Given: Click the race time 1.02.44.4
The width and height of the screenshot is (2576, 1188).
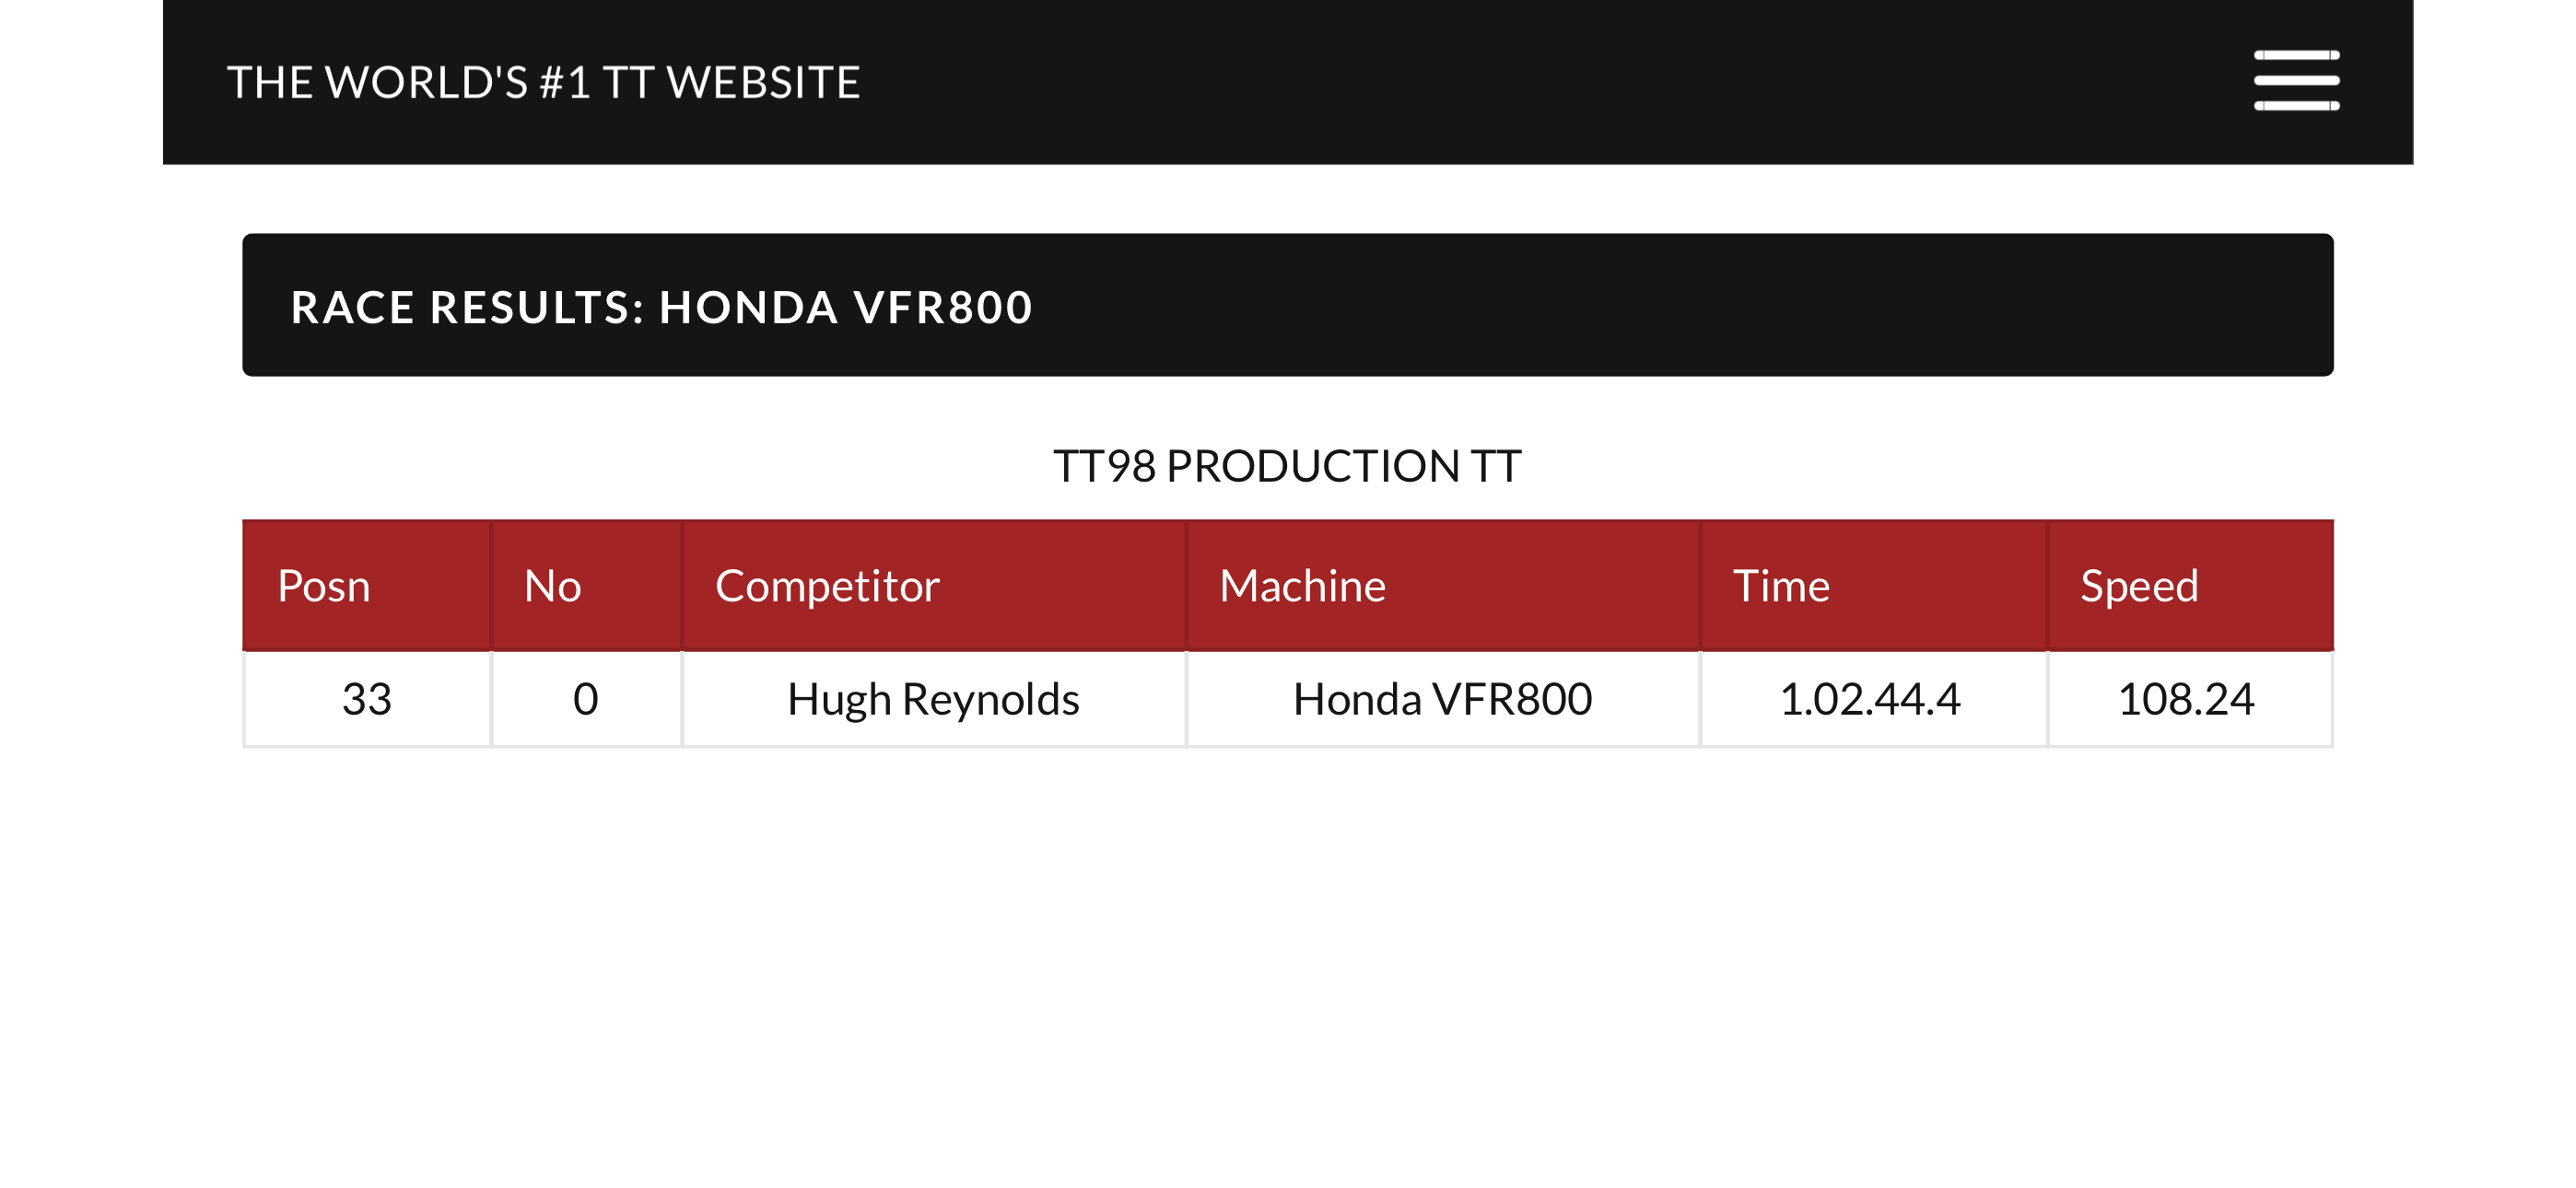Looking at the screenshot, I should 1870,699.
